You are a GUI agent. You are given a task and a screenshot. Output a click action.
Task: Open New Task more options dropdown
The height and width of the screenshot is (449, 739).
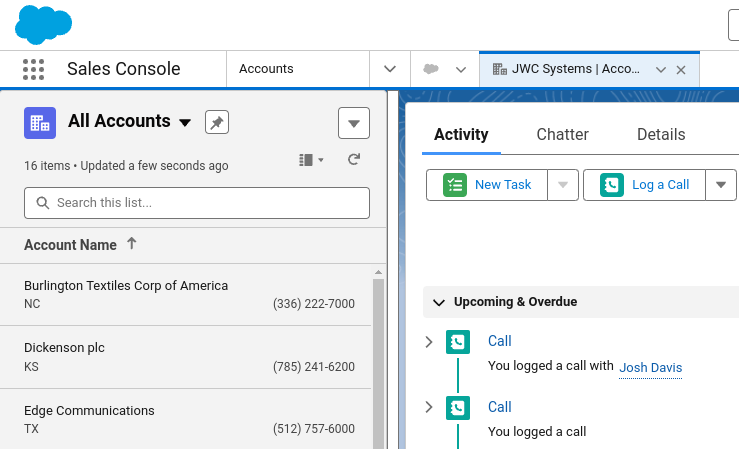(x=563, y=185)
